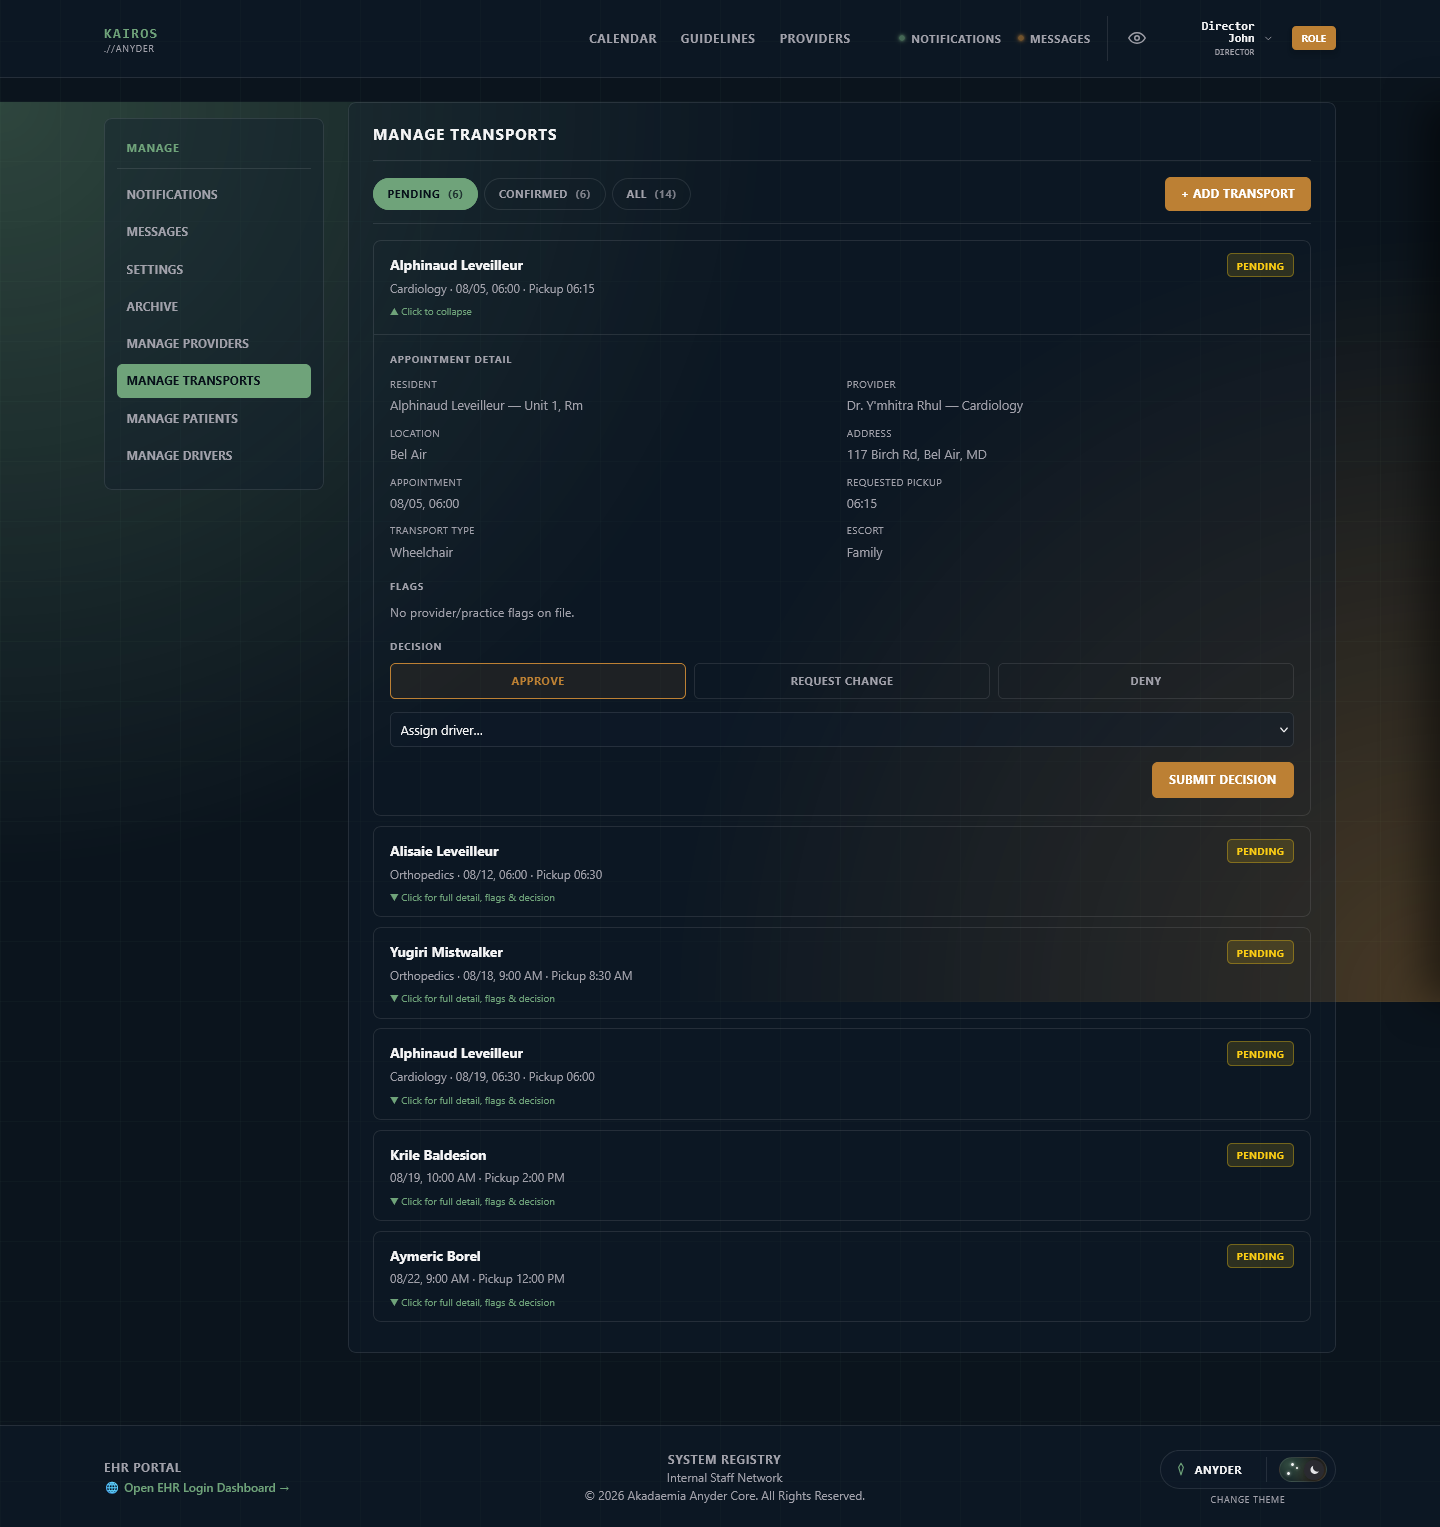Viewport: 1440px width, 1527px height.
Task: Expand Alisaie Leveilleur transport details
Action: (x=472, y=898)
